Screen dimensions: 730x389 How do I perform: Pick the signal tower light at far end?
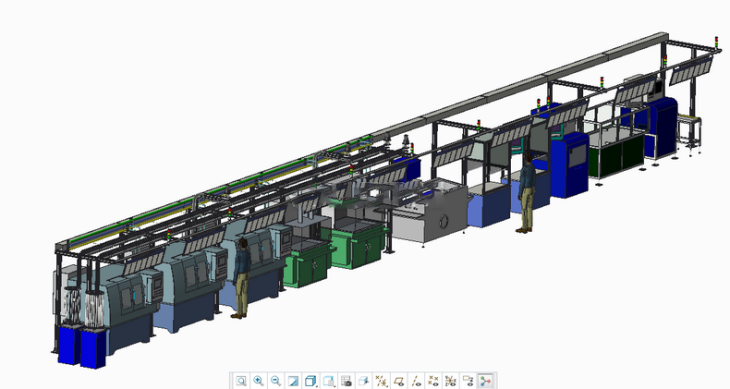pos(716,42)
